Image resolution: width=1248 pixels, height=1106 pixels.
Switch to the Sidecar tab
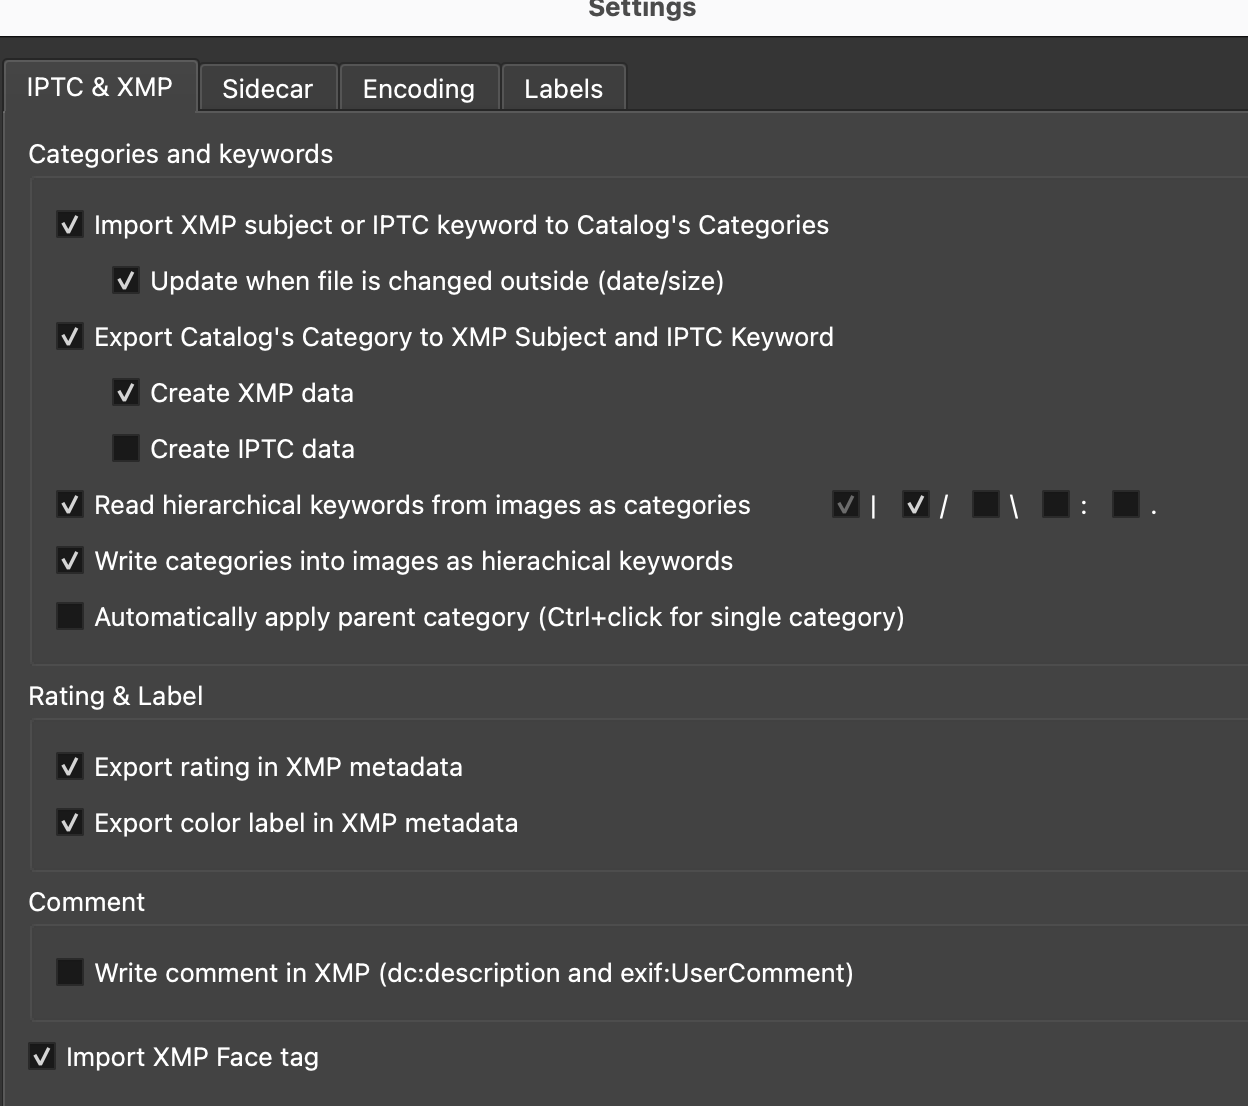point(267,89)
